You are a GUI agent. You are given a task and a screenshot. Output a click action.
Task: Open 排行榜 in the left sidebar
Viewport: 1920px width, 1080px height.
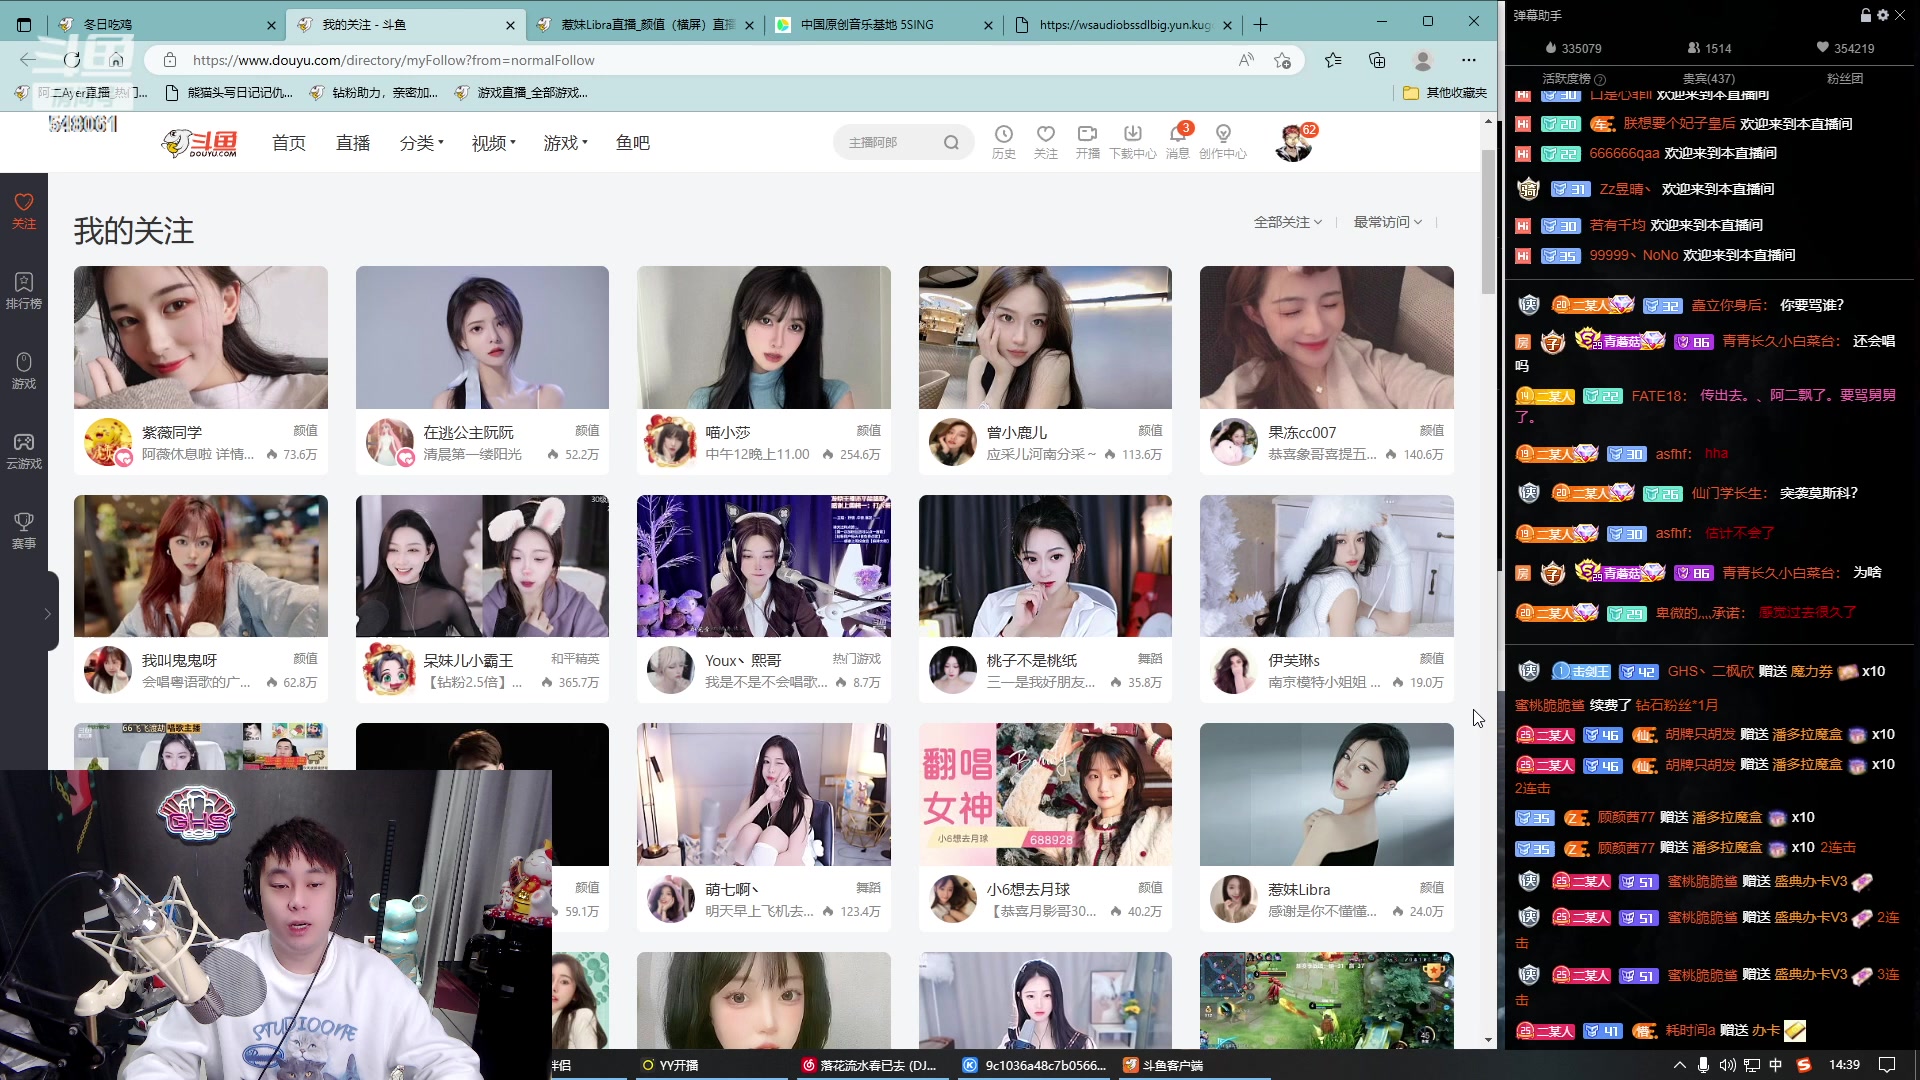pos(24,290)
